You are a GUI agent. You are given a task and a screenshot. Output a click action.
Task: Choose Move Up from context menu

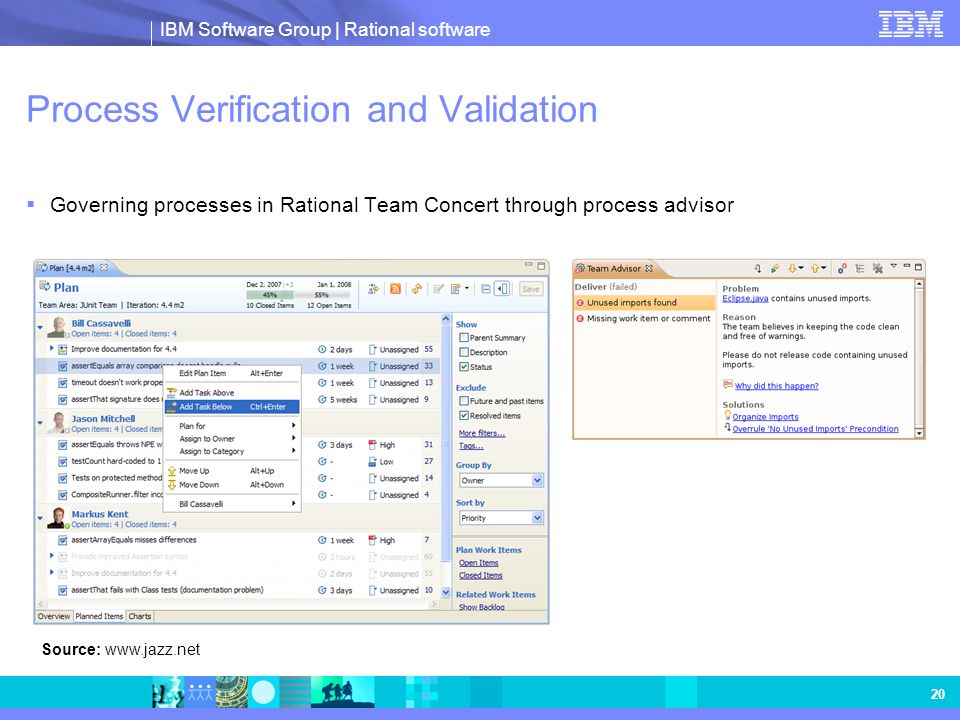(x=232, y=471)
